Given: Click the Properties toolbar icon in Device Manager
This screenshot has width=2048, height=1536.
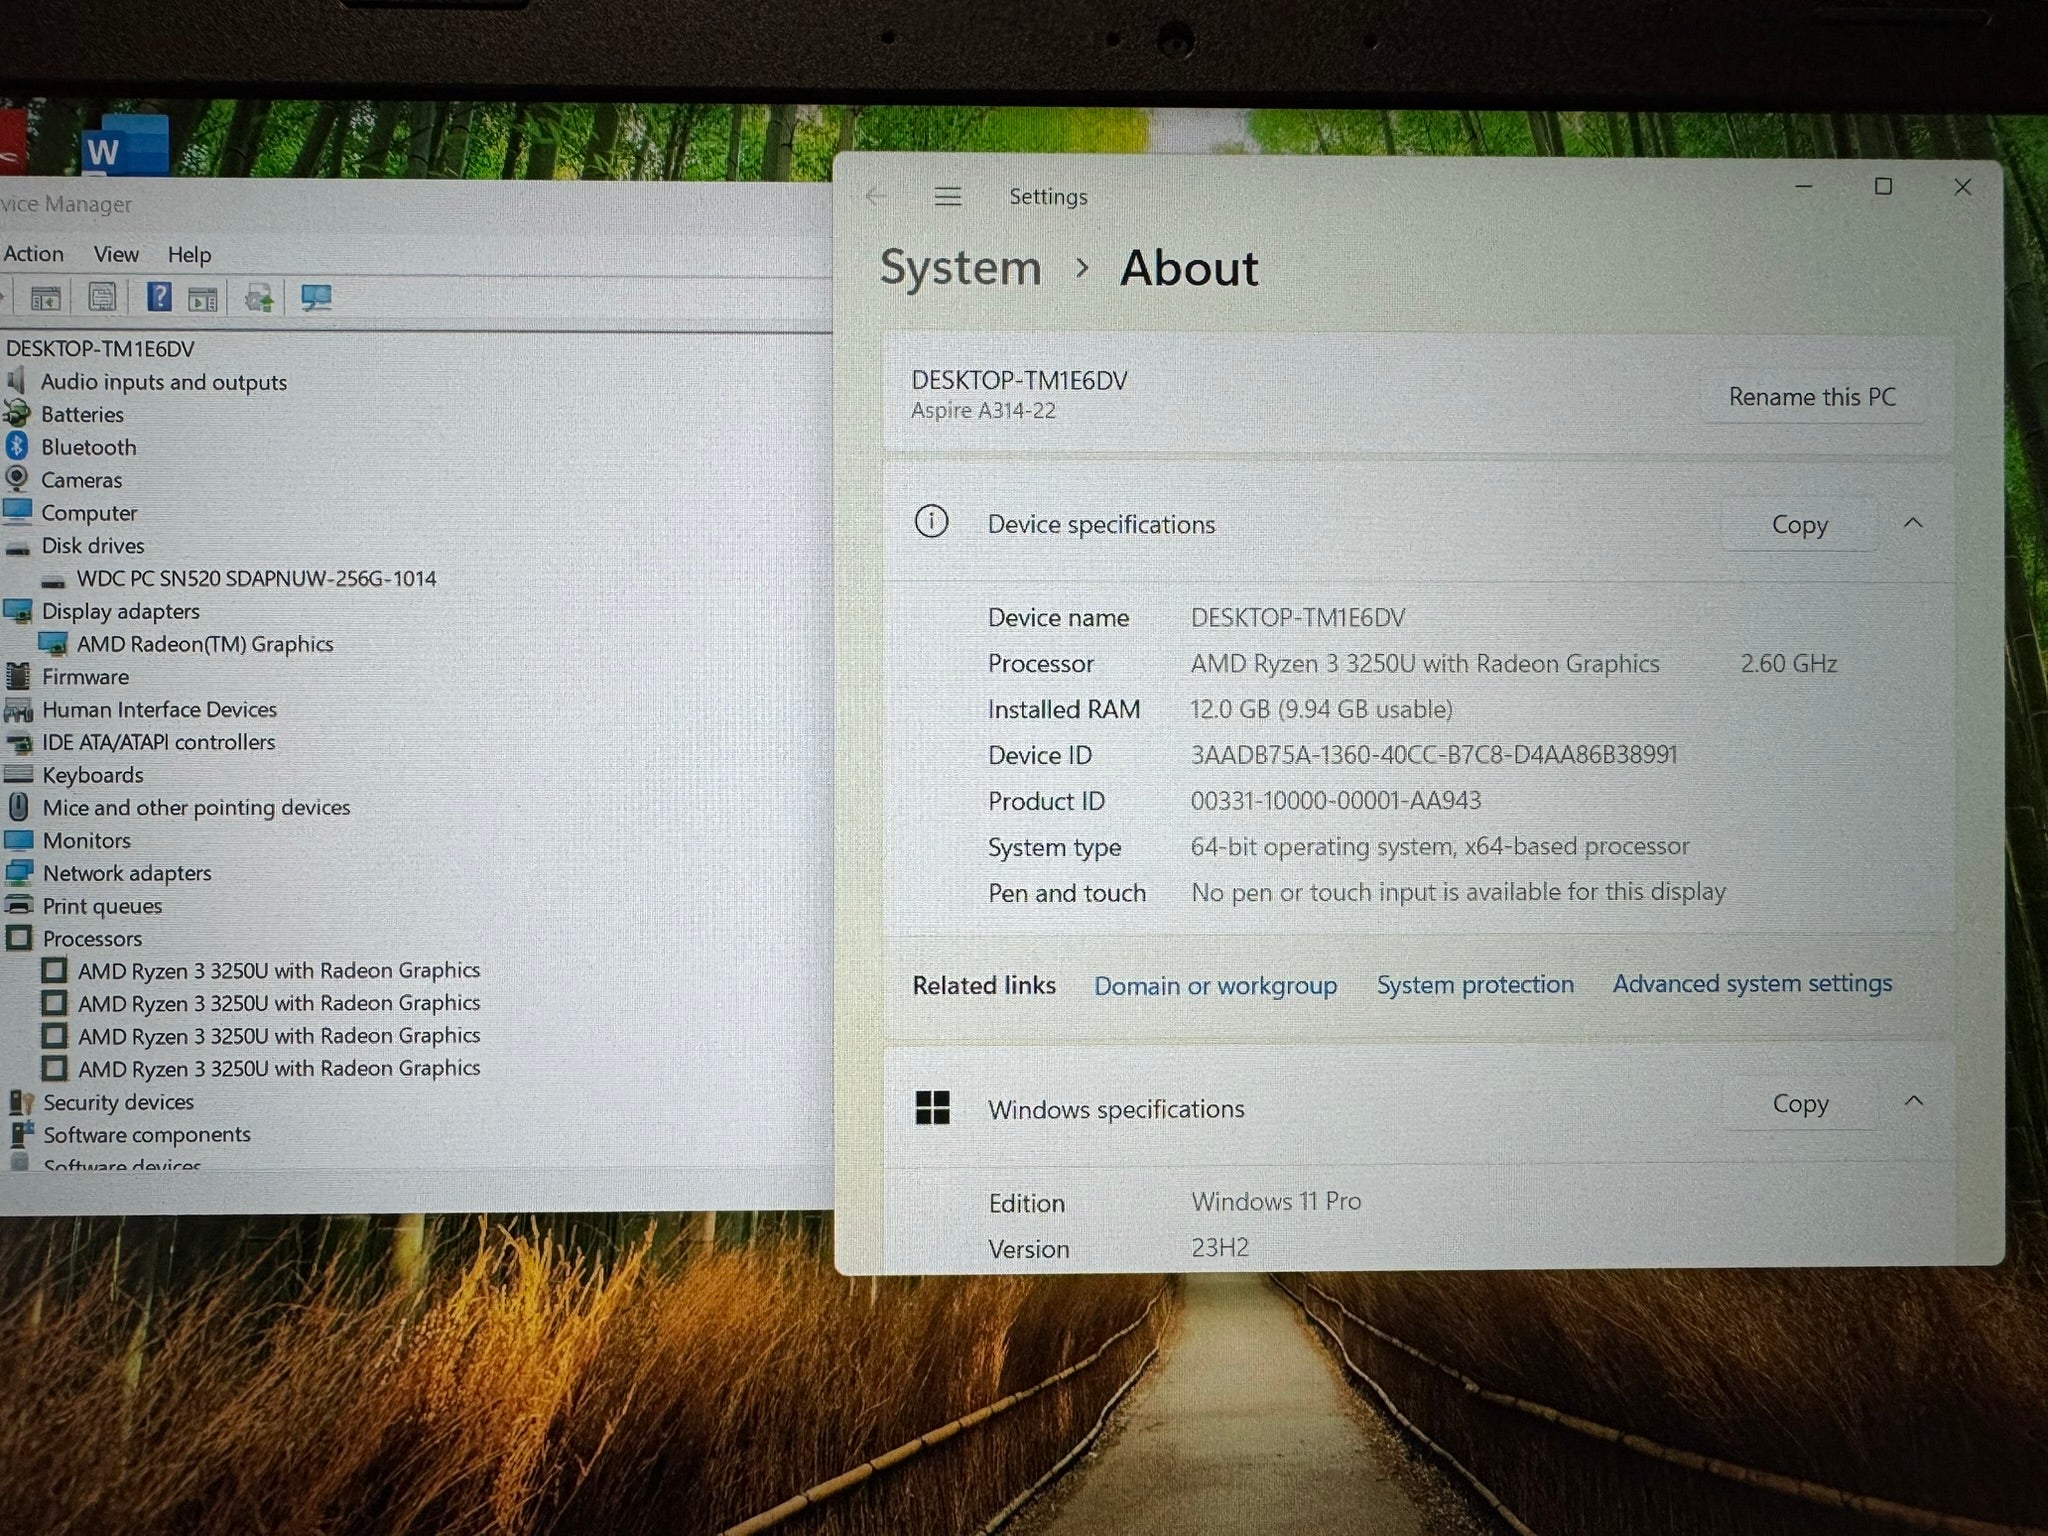Looking at the screenshot, I should coord(102,297).
